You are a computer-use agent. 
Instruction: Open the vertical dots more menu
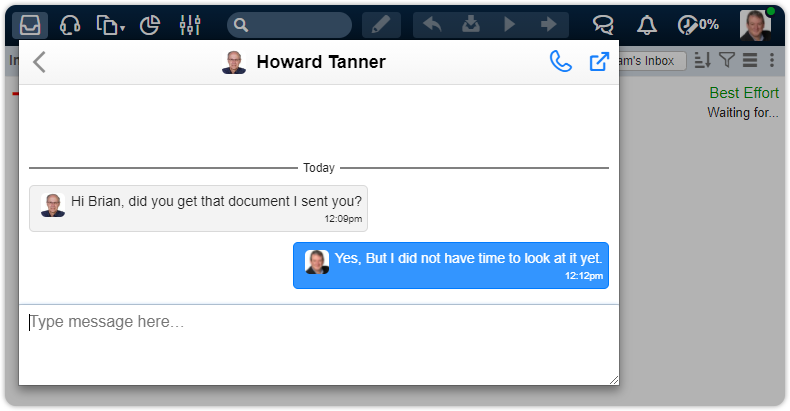772,60
